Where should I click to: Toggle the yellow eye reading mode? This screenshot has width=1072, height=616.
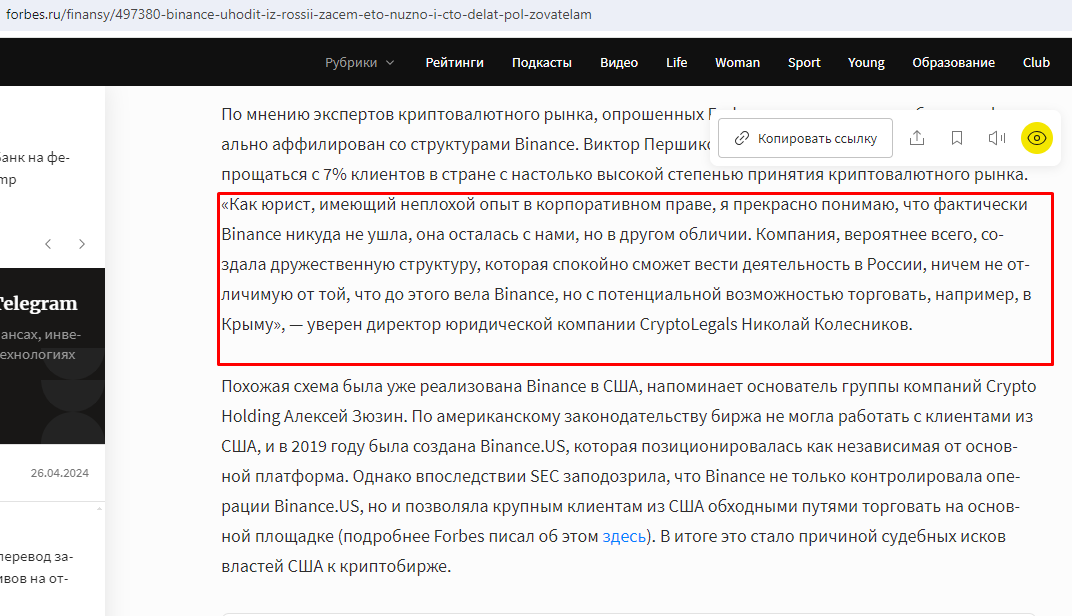[1036, 138]
